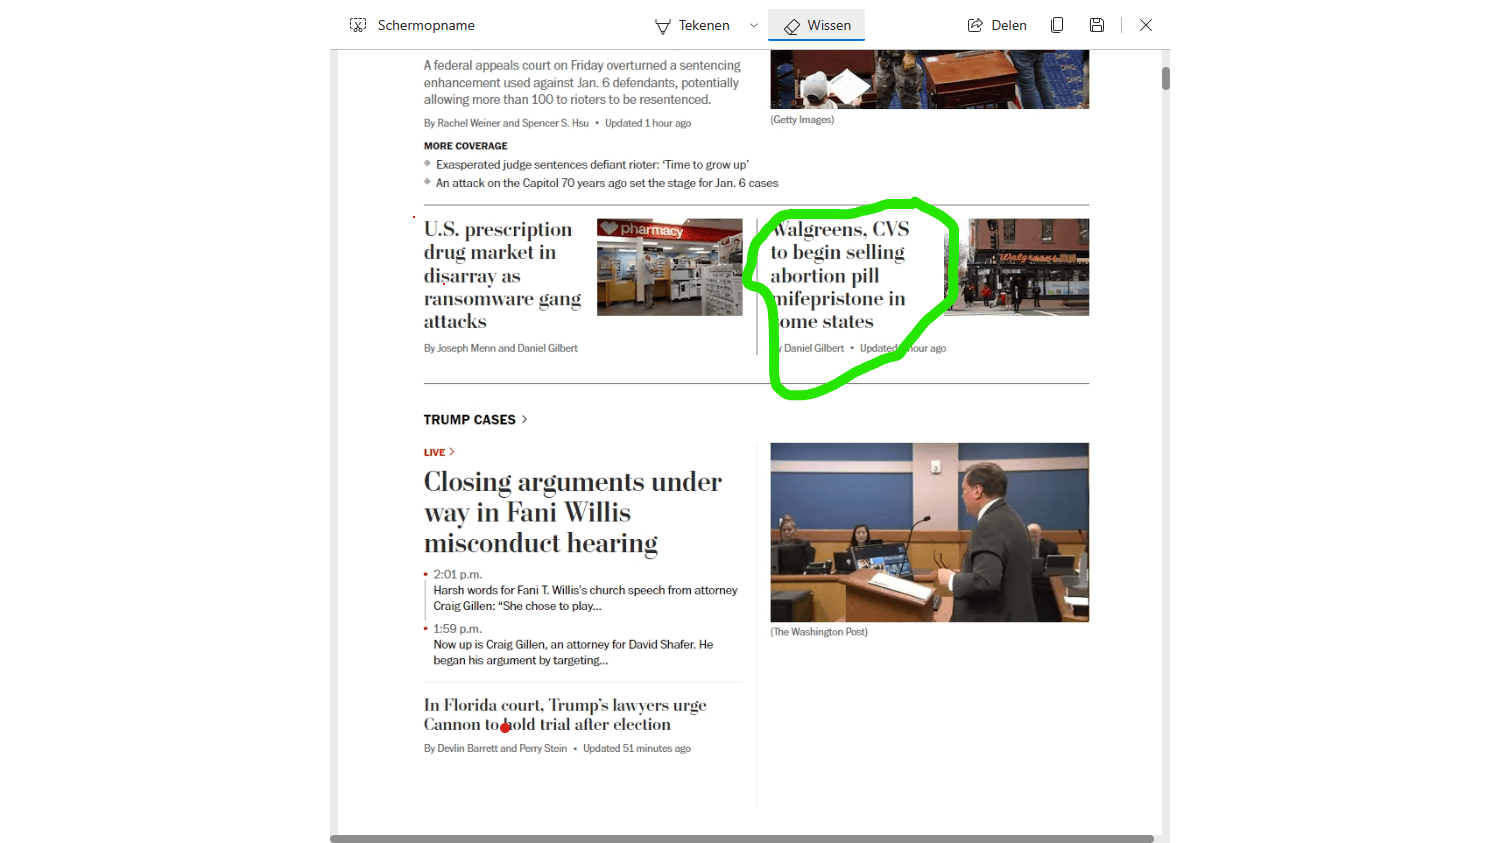Click the 'Updated 51 minutes ago' text
Screen dimensions: 1499x843
click(x=637, y=748)
